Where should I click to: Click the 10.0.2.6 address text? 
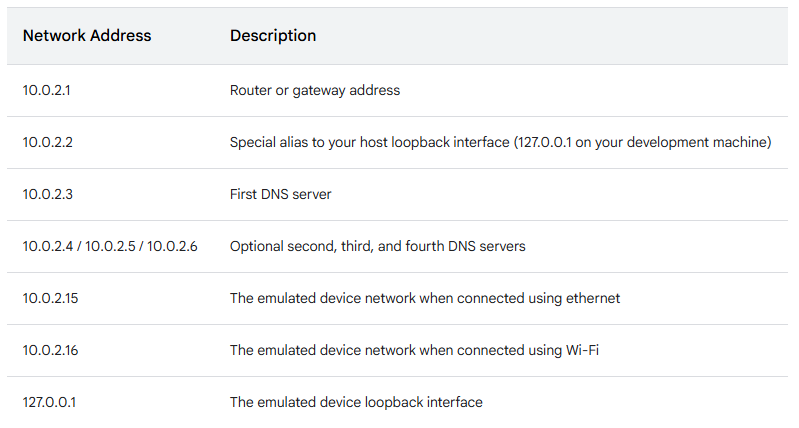click(172, 246)
